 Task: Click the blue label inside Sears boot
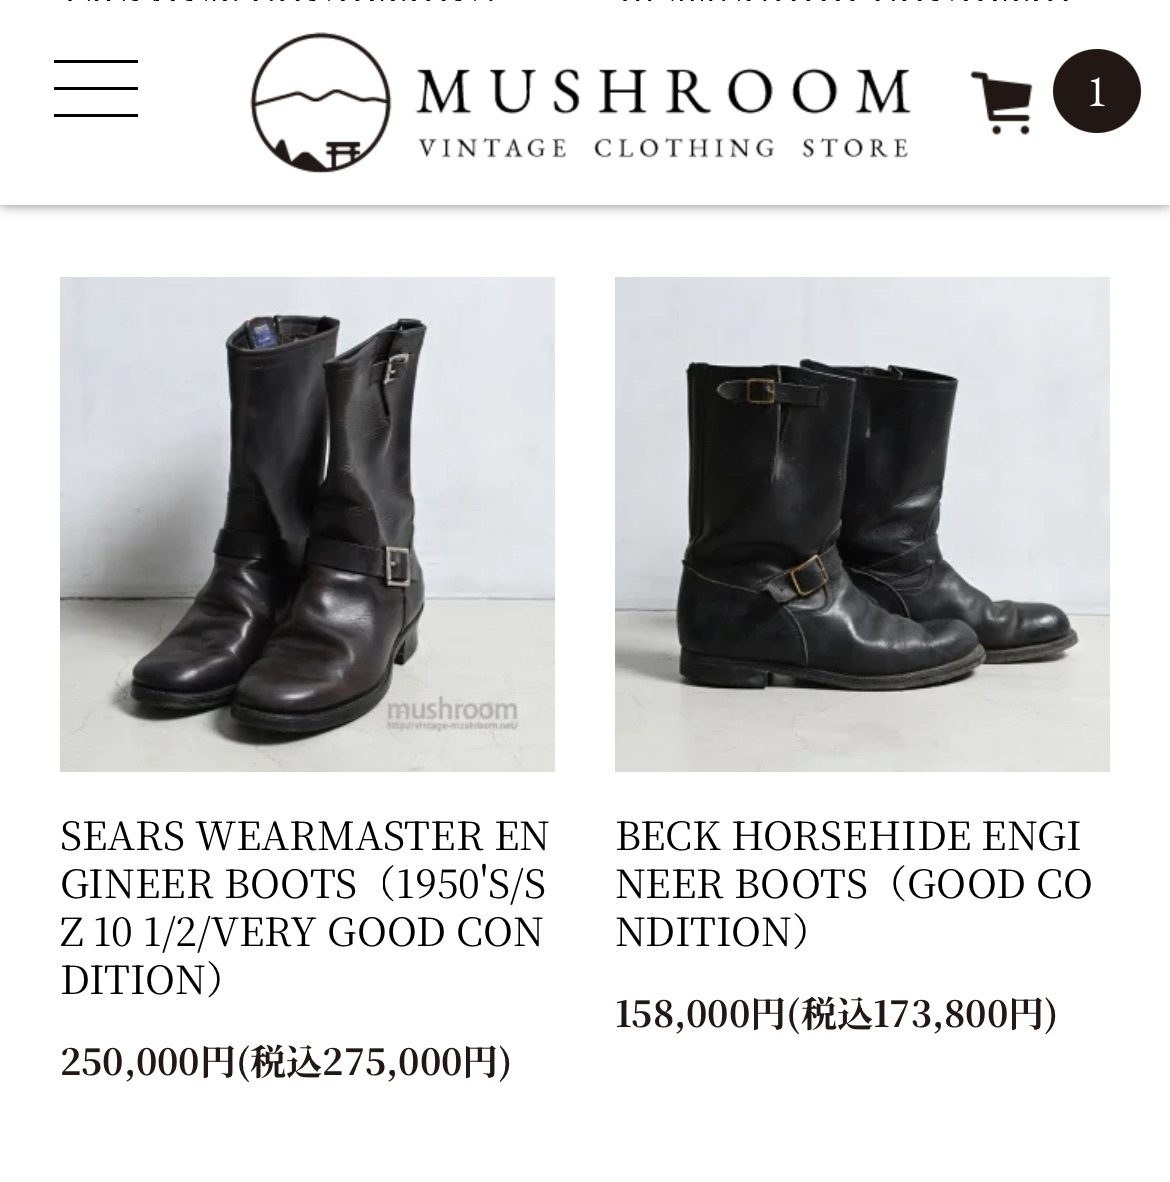[260, 335]
